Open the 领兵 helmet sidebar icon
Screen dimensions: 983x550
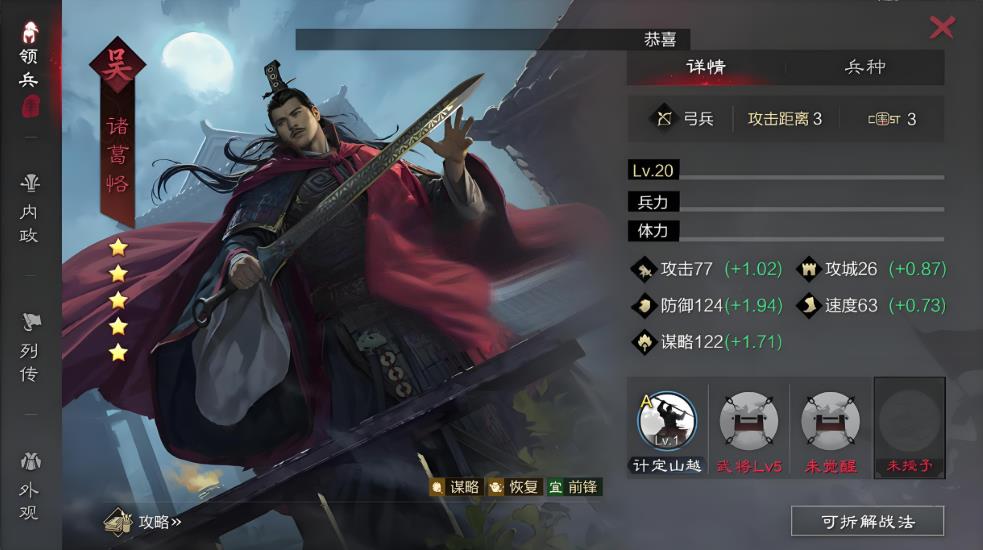30,33
